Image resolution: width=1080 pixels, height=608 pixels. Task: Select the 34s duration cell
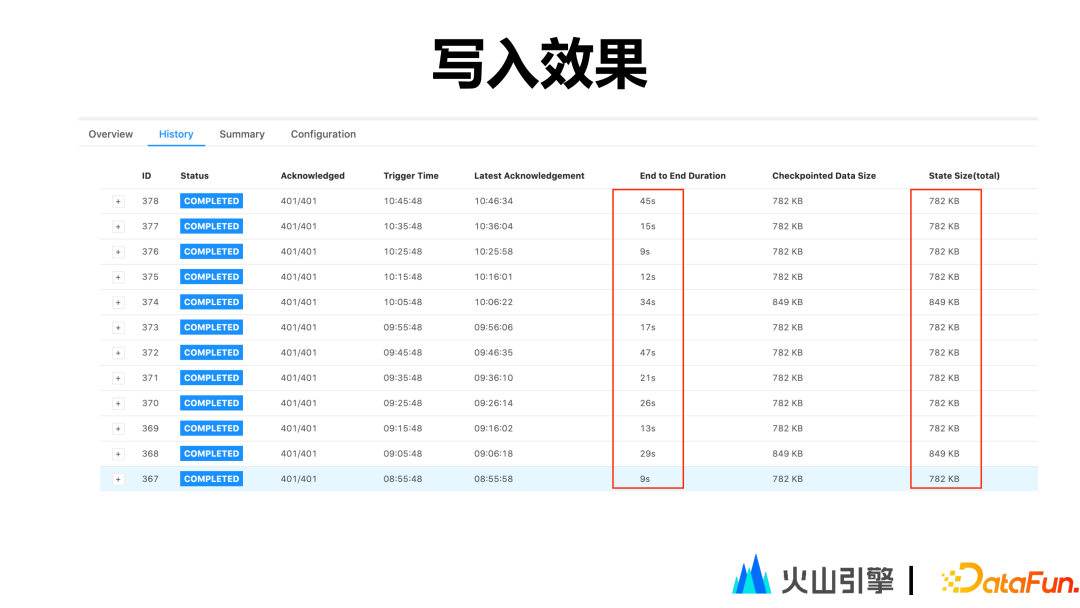tap(647, 302)
